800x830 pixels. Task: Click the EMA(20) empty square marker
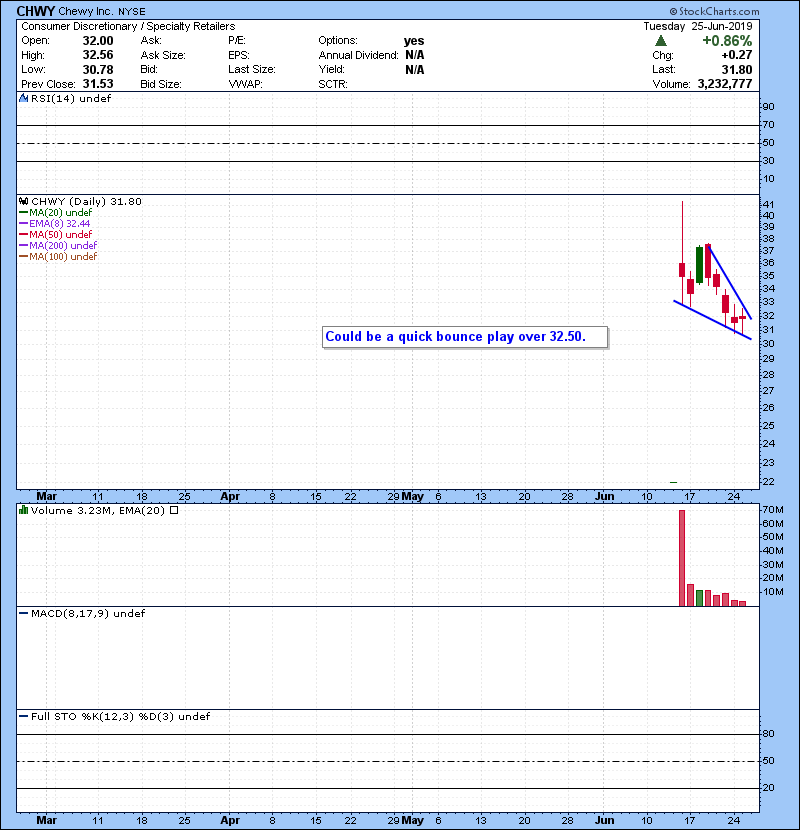click(x=174, y=510)
